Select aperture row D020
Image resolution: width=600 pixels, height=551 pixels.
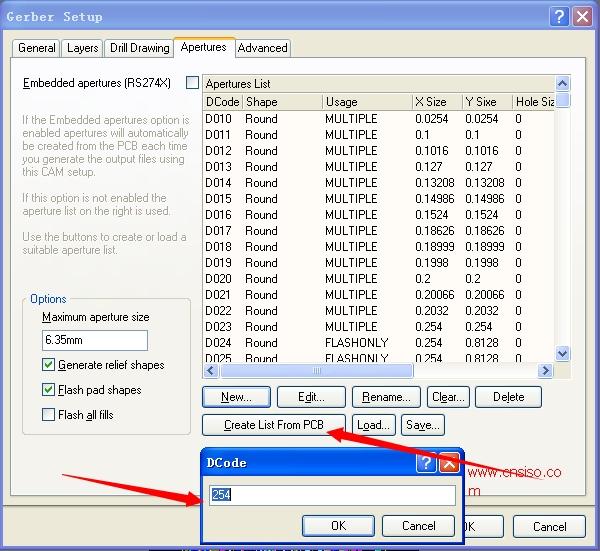[378, 279]
